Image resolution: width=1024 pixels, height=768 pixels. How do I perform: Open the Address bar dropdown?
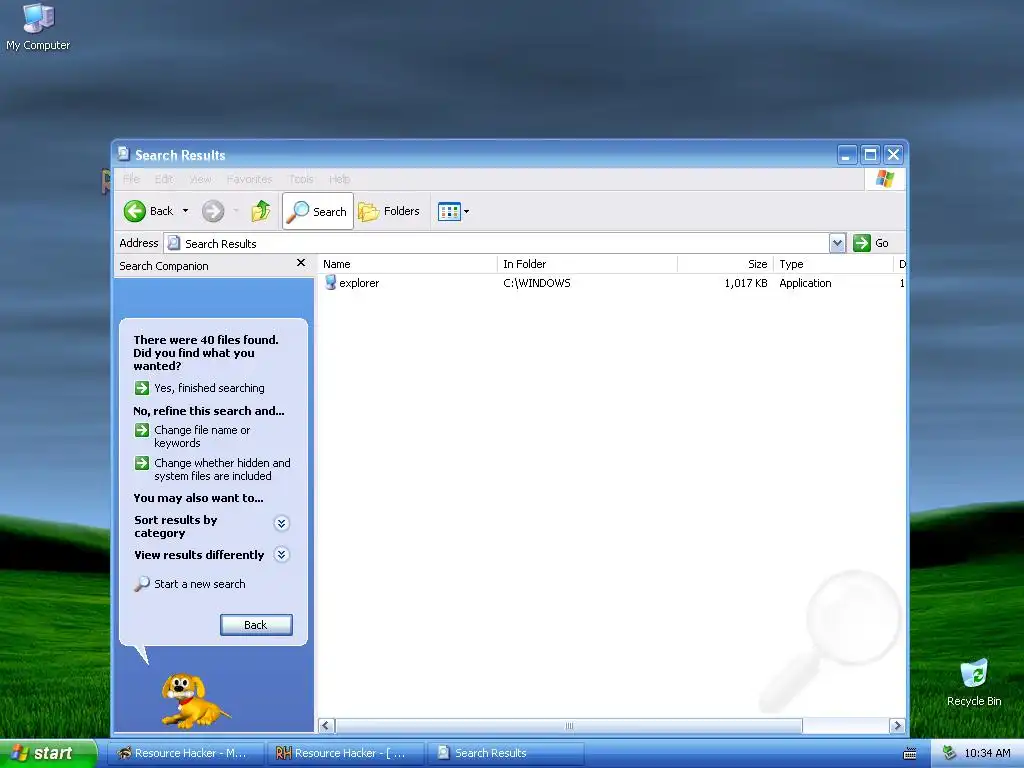coord(837,243)
